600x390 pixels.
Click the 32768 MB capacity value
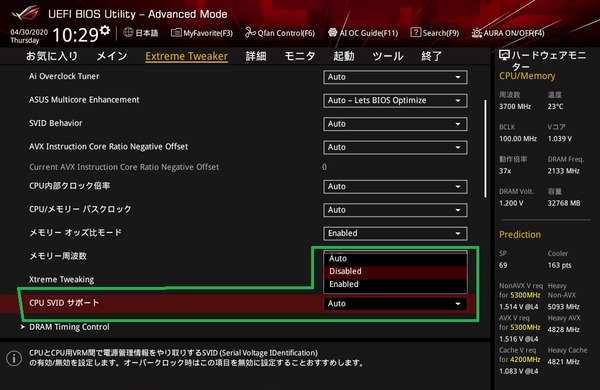(x=564, y=203)
